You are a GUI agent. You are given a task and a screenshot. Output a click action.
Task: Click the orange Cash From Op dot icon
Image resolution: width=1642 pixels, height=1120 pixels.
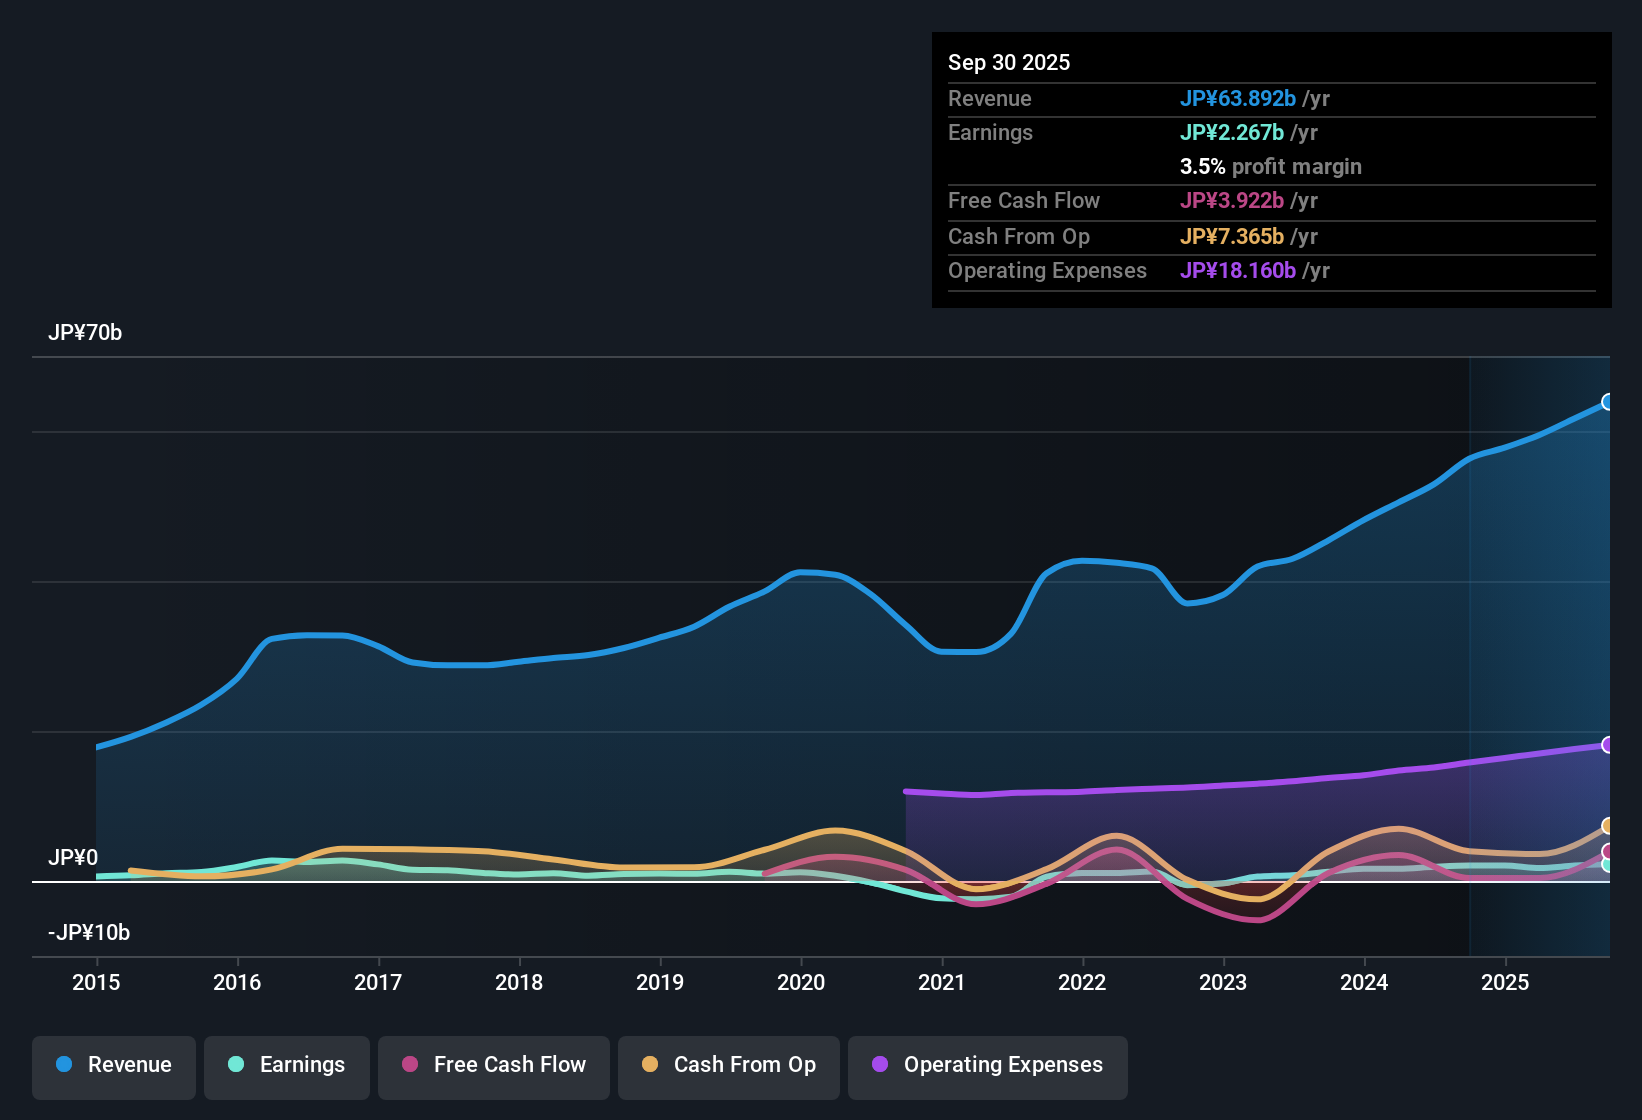point(649,1065)
